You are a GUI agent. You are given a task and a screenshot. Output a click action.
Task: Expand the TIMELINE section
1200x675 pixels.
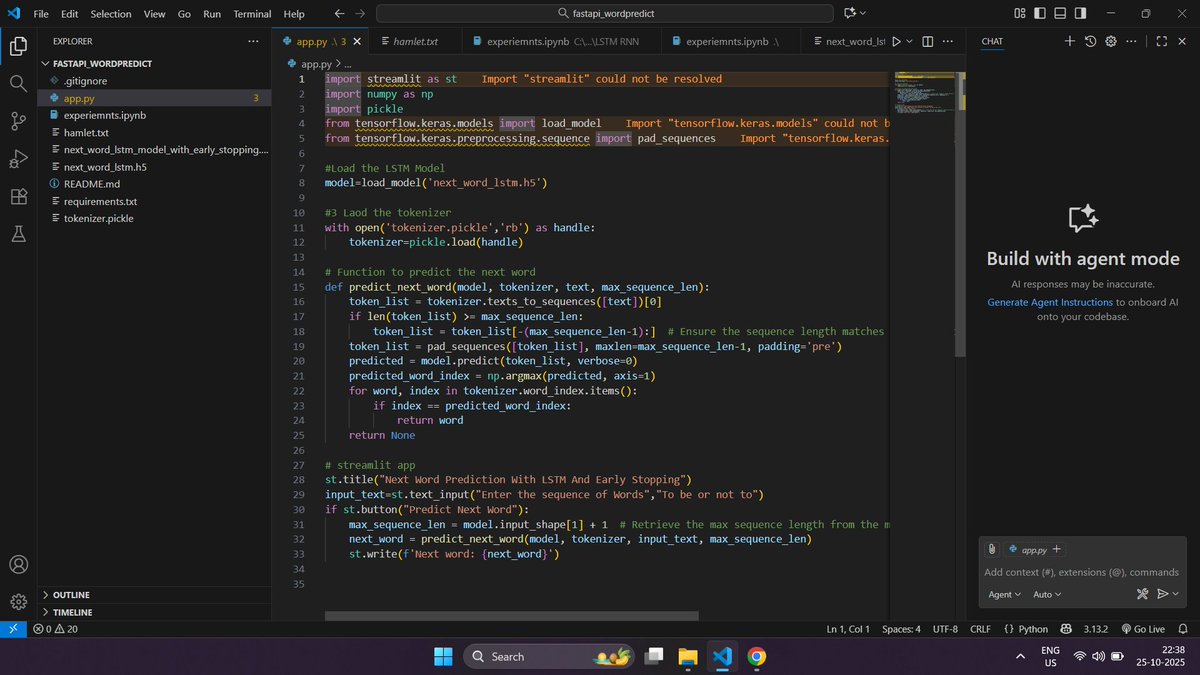coord(154,612)
